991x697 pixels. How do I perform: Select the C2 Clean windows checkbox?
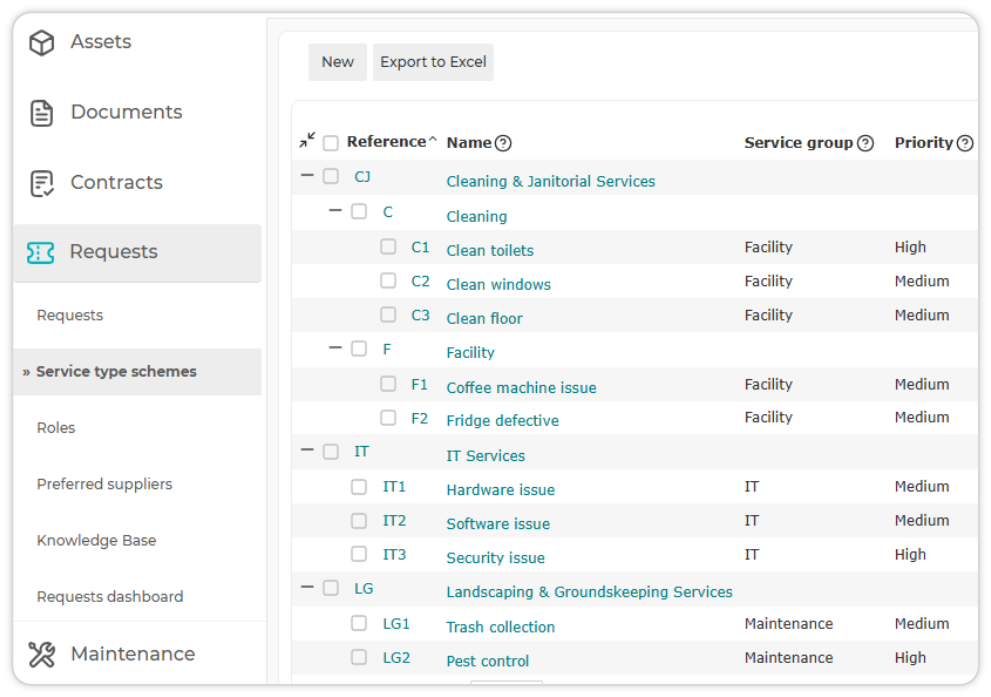click(388, 281)
